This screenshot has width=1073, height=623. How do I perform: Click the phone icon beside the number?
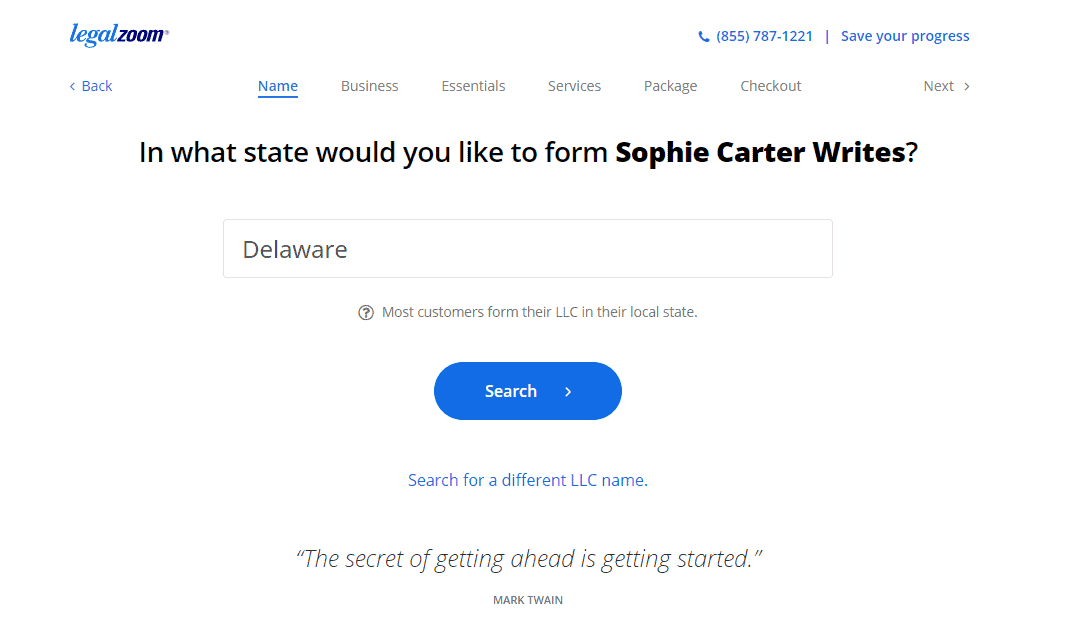click(703, 36)
